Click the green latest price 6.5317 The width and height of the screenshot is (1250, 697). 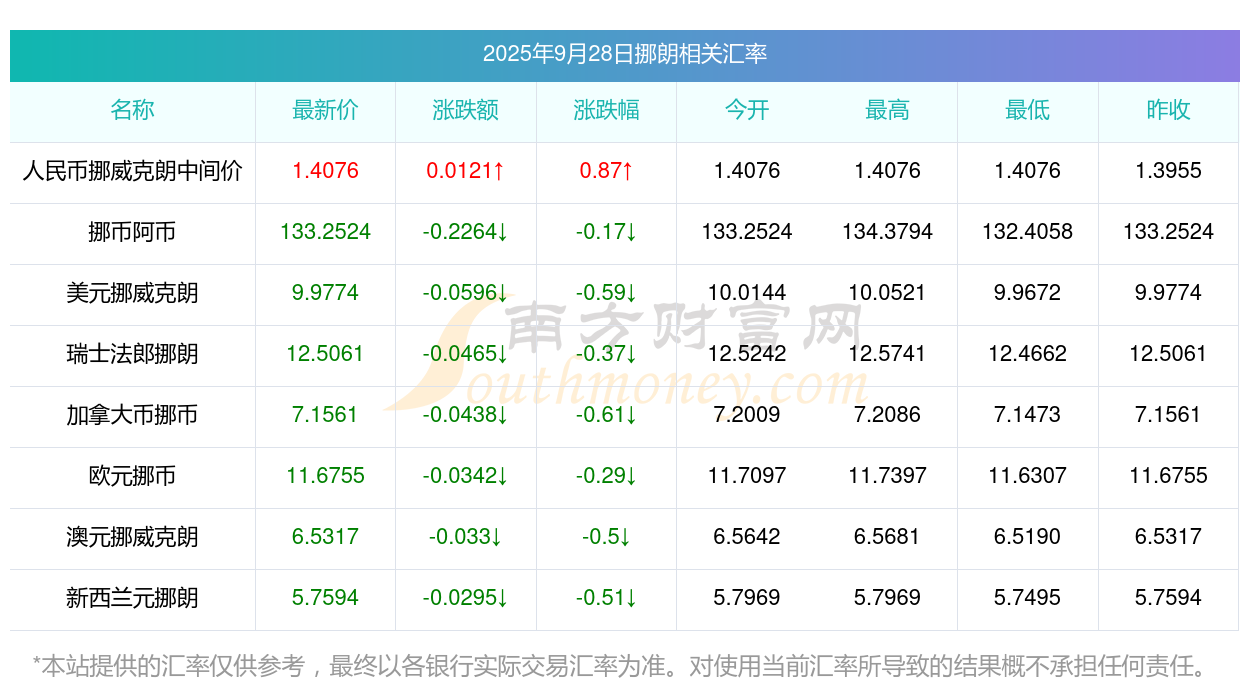click(x=325, y=537)
